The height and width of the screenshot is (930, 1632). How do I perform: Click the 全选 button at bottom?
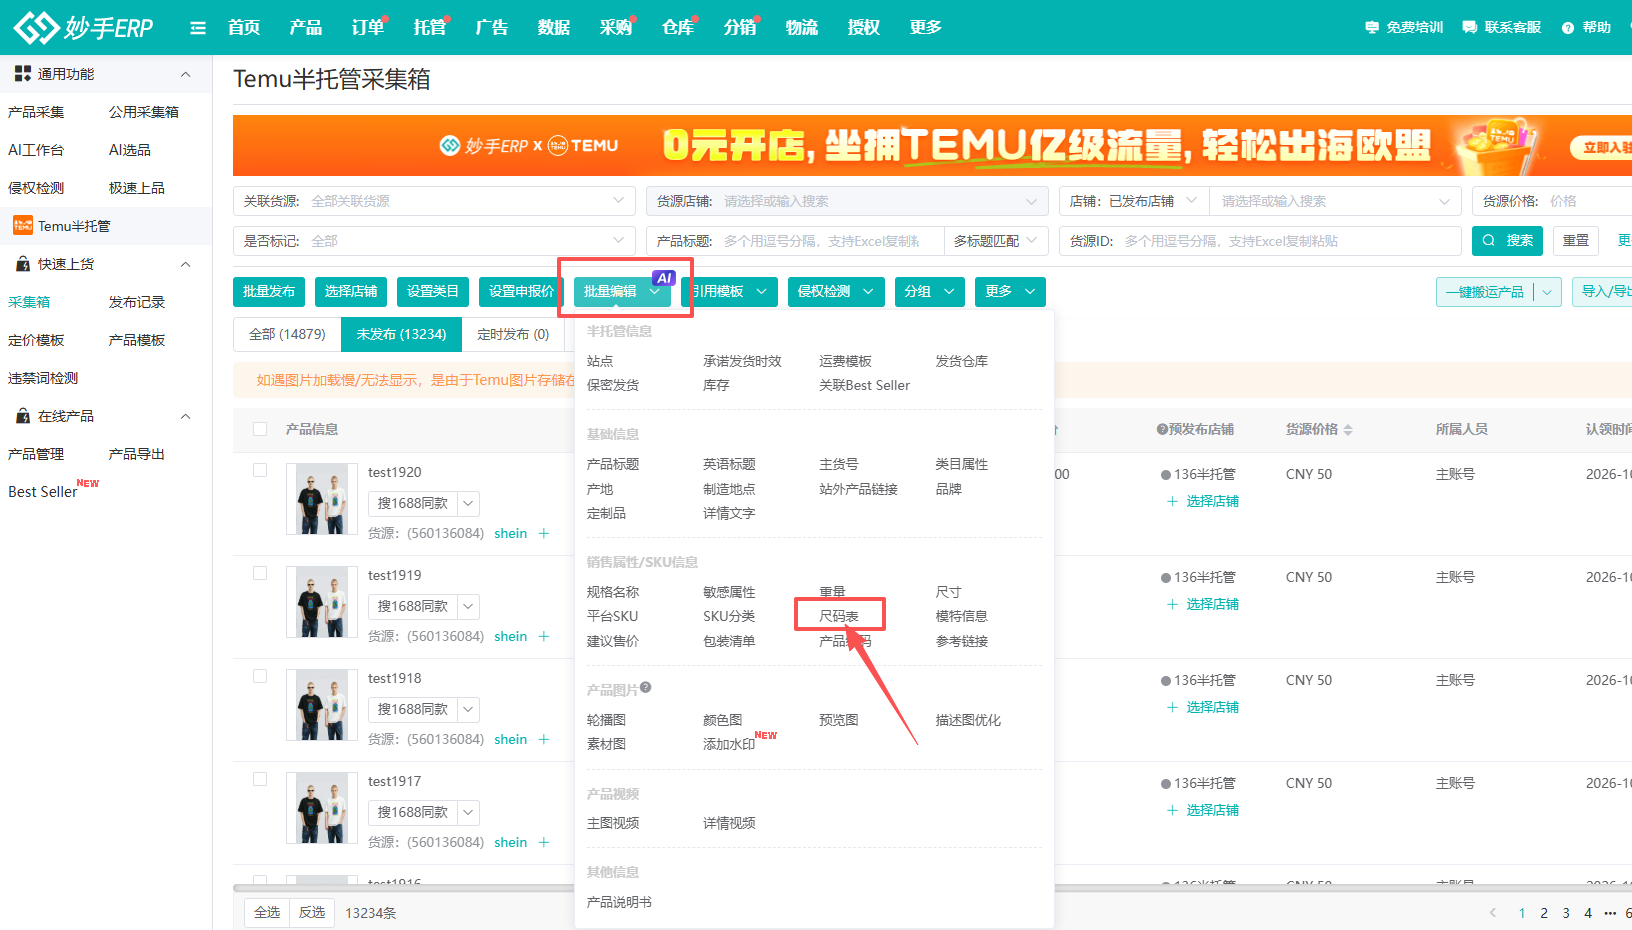(267, 912)
